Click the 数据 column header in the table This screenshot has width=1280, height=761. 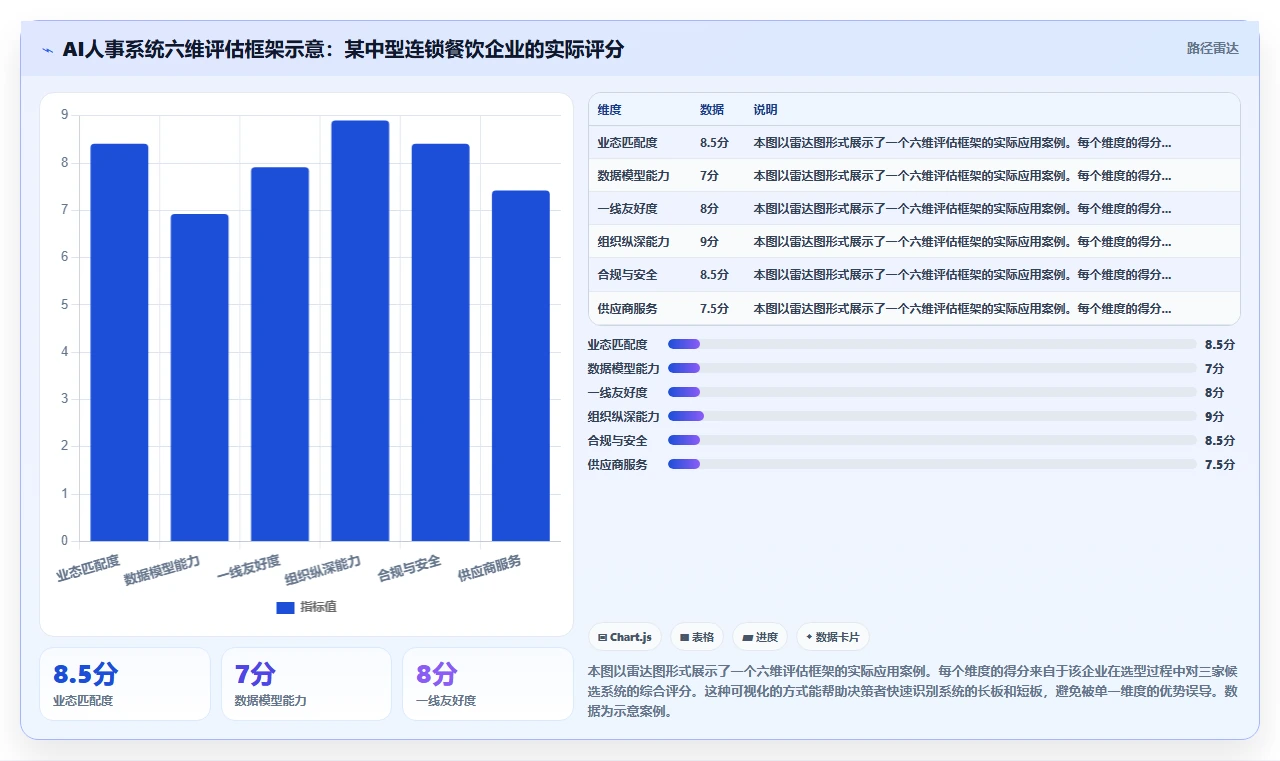712,110
